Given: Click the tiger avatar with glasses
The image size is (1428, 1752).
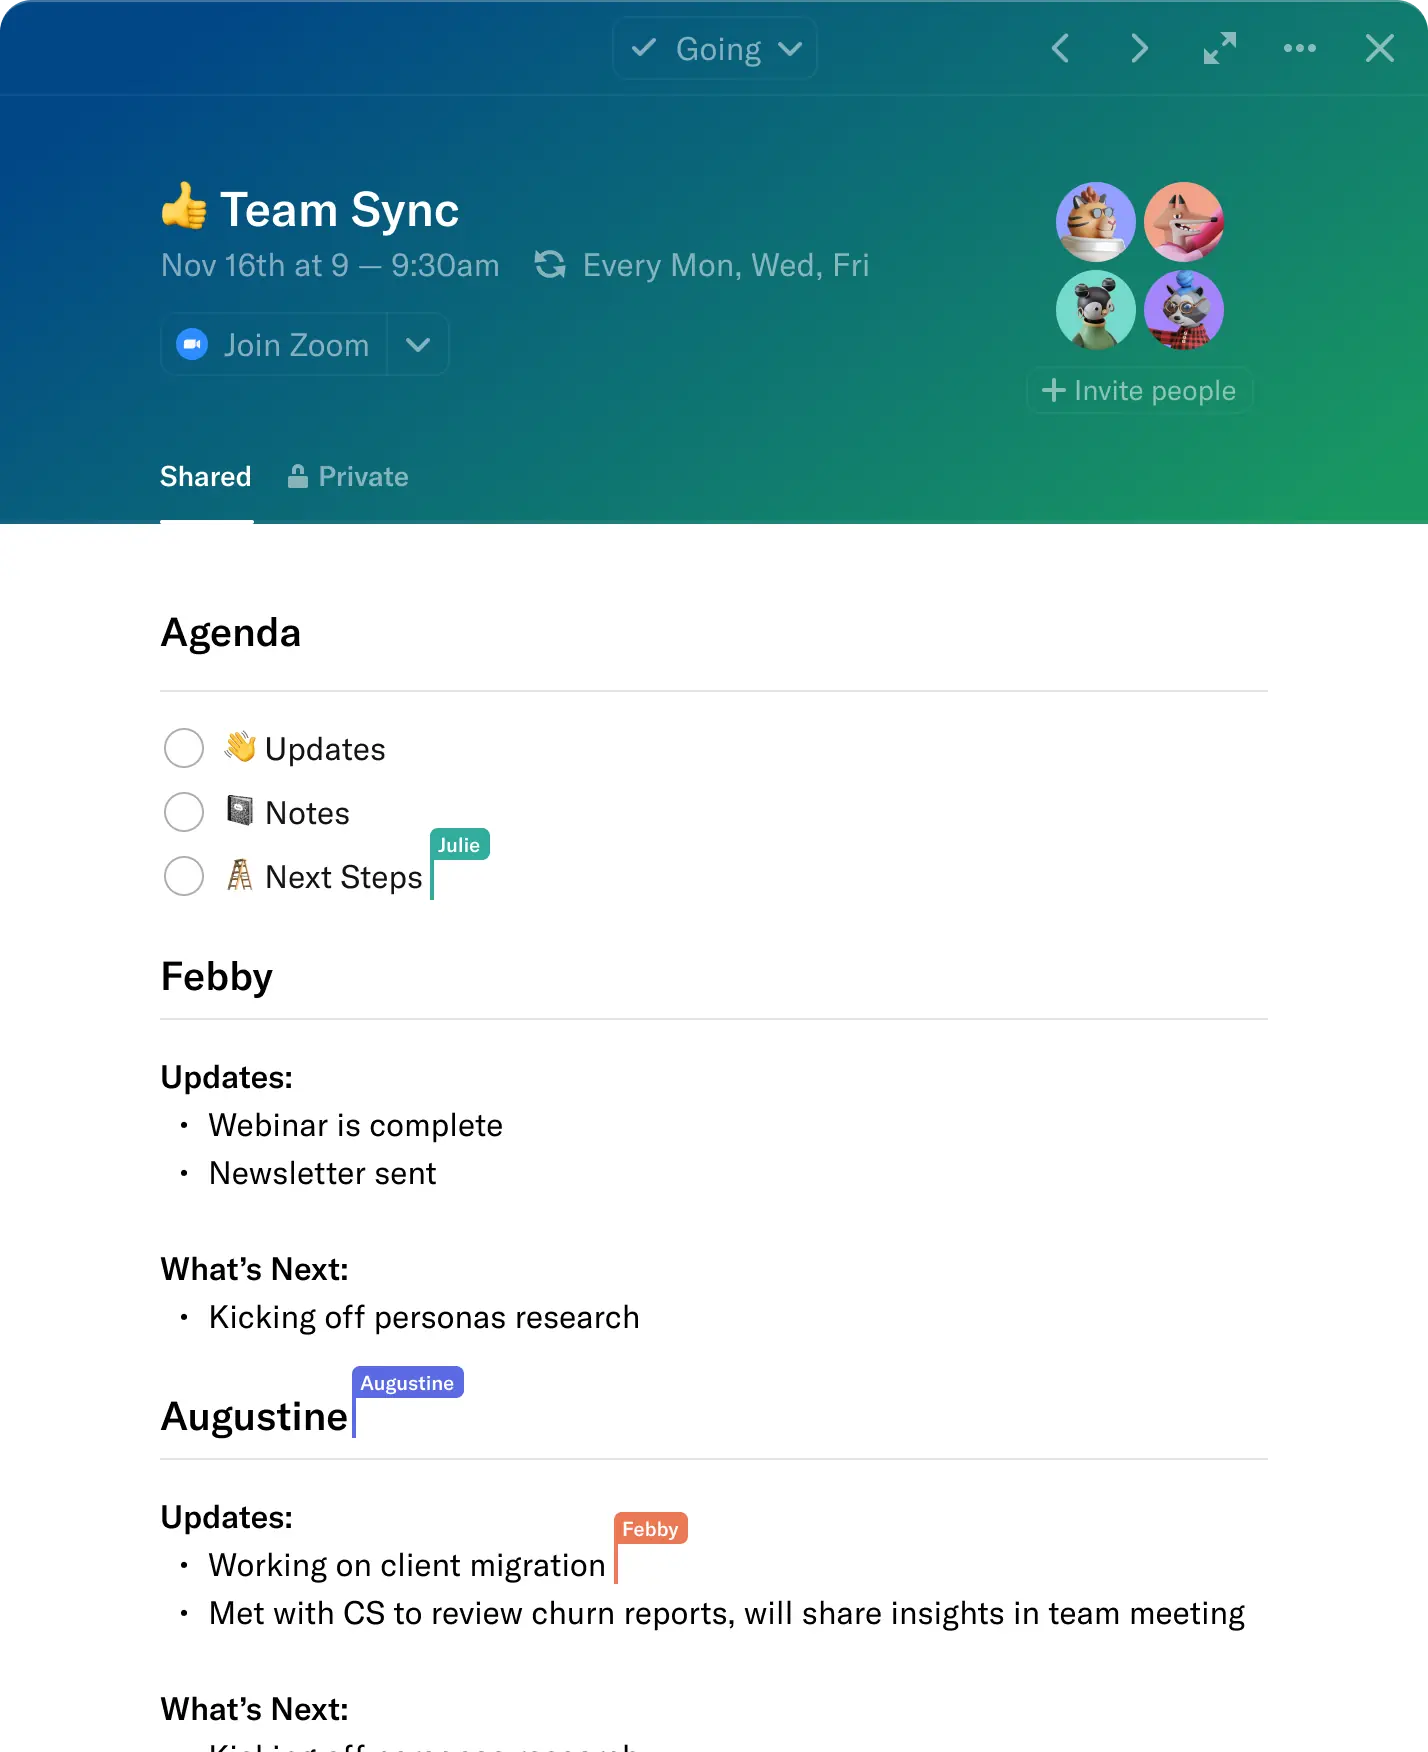Looking at the screenshot, I should point(1095,221).
